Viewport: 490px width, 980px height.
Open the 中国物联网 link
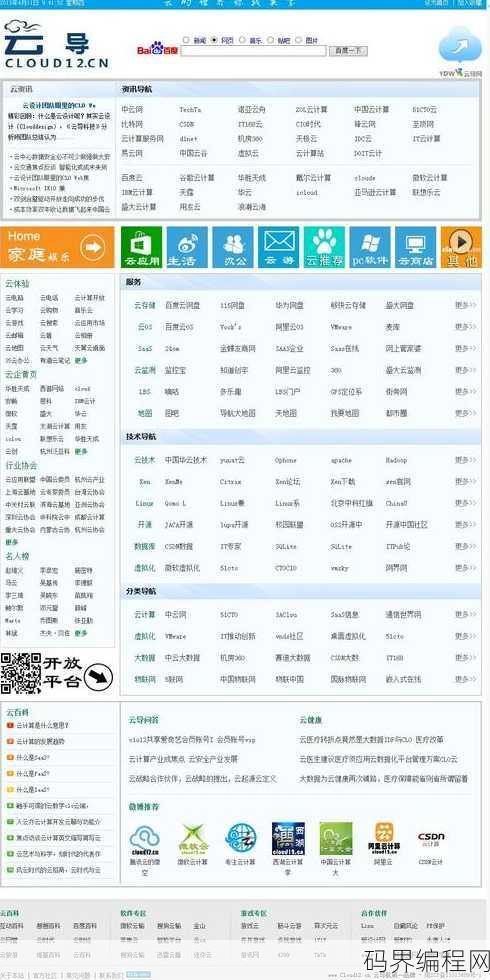tap(238, 679)
